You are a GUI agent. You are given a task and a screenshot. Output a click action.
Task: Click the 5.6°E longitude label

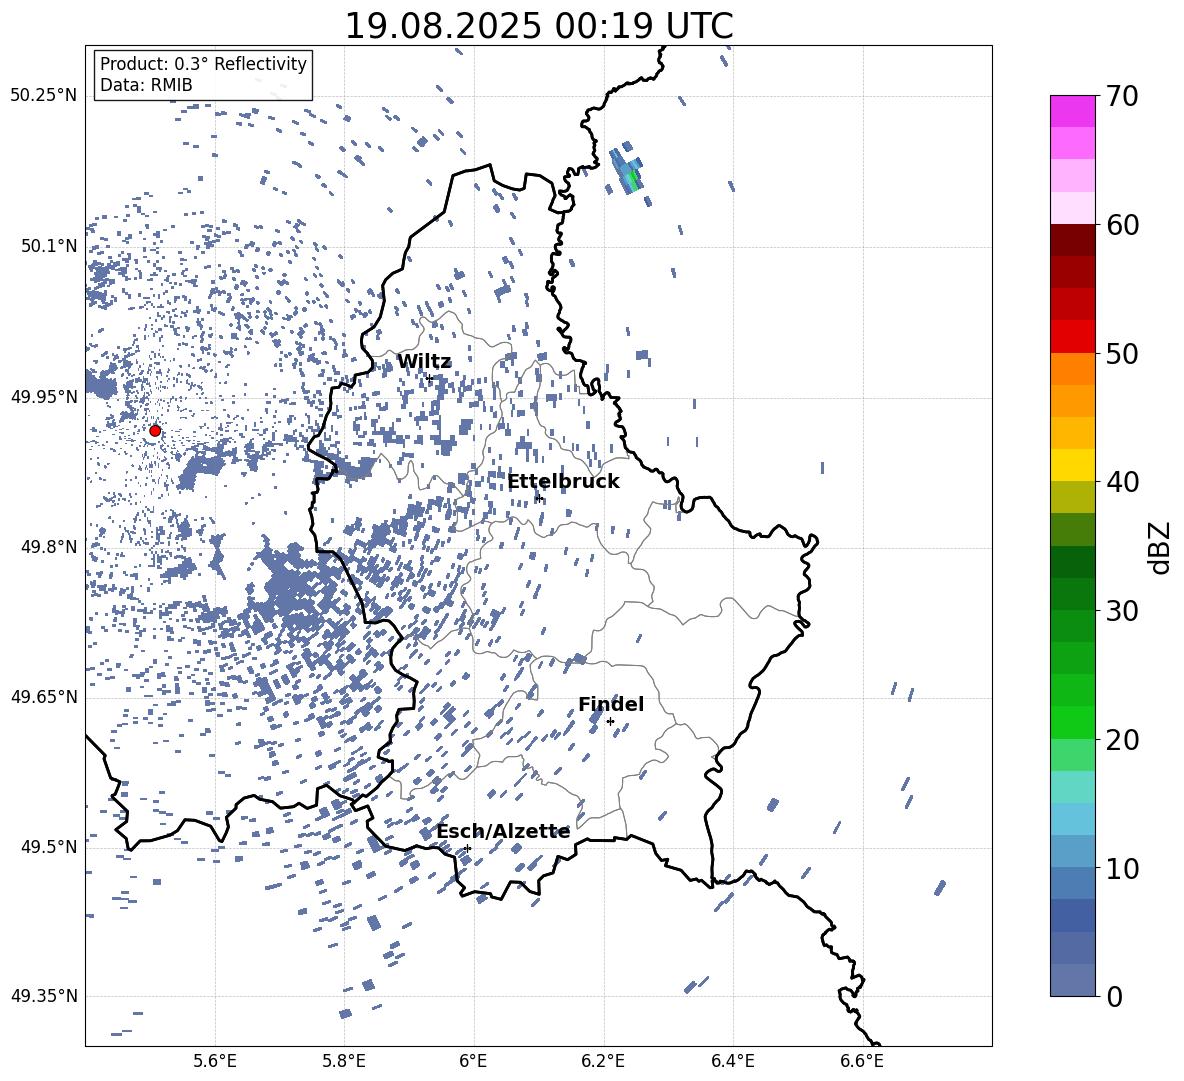tap(215, 1061)
